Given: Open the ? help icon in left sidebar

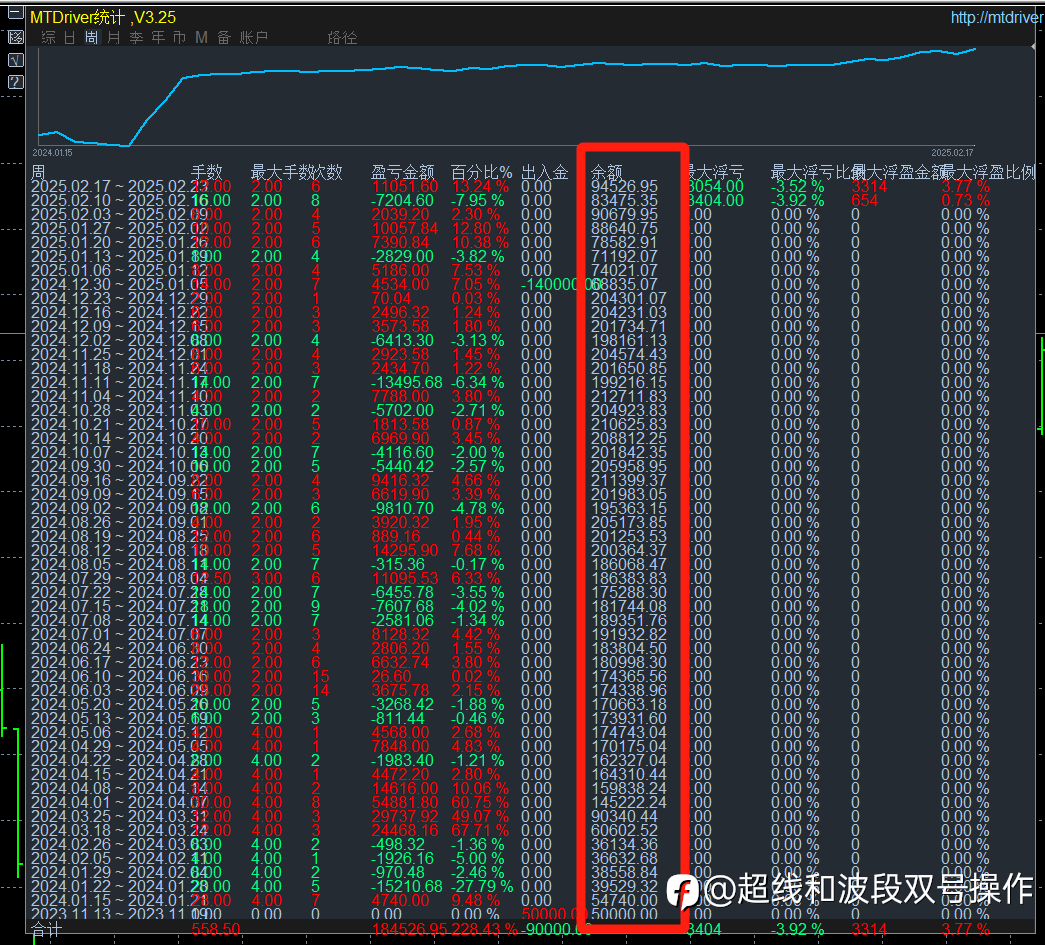Looking at the screenshot, I should pyautogui.click(x=15, y=82).
